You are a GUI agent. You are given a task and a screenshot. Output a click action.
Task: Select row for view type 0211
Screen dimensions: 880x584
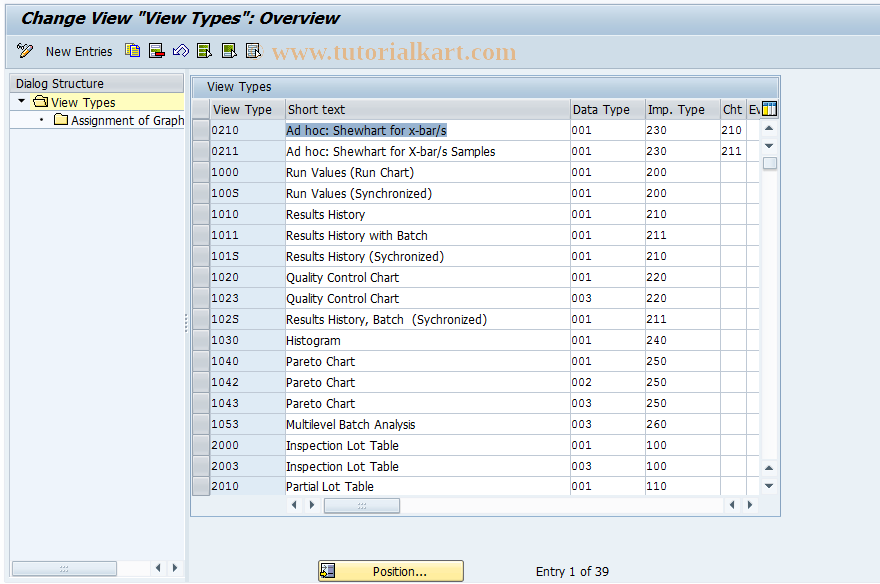(x=201, y=151)
